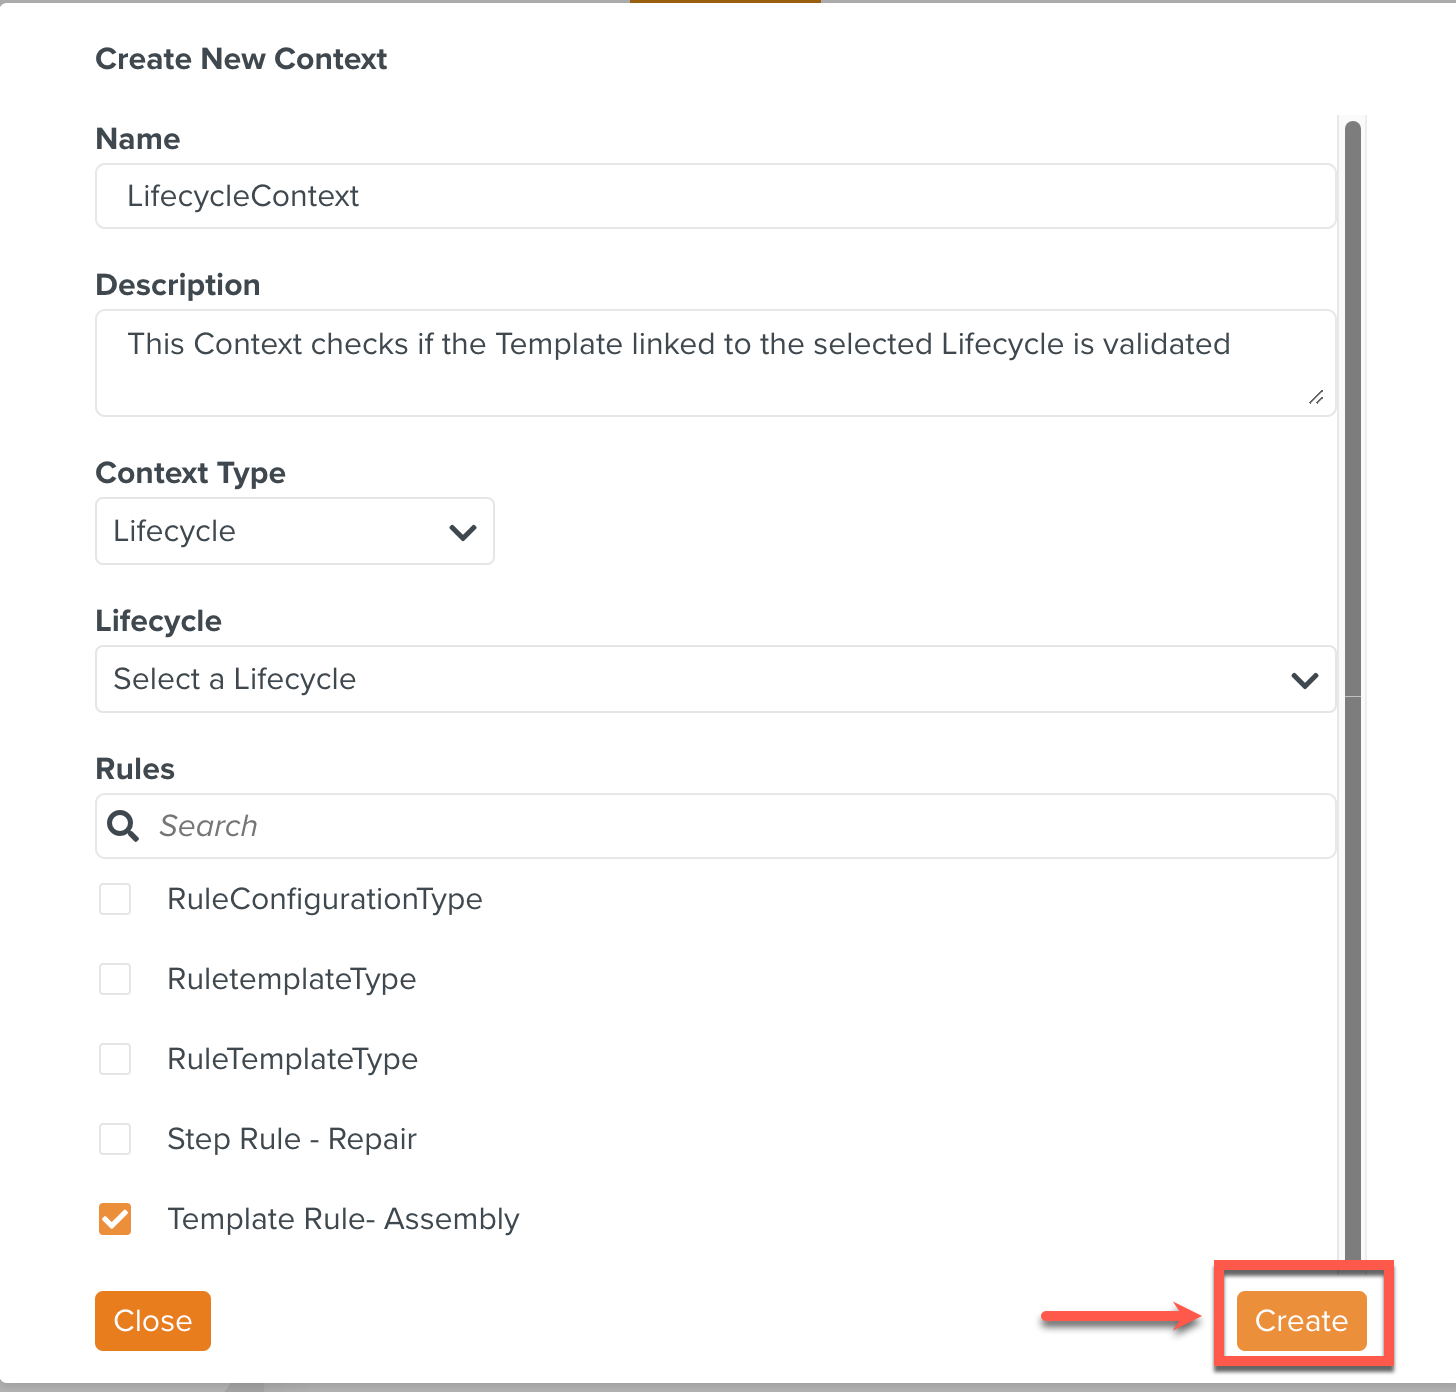Click the Description textarea resize handle

tap(1316, 397)
